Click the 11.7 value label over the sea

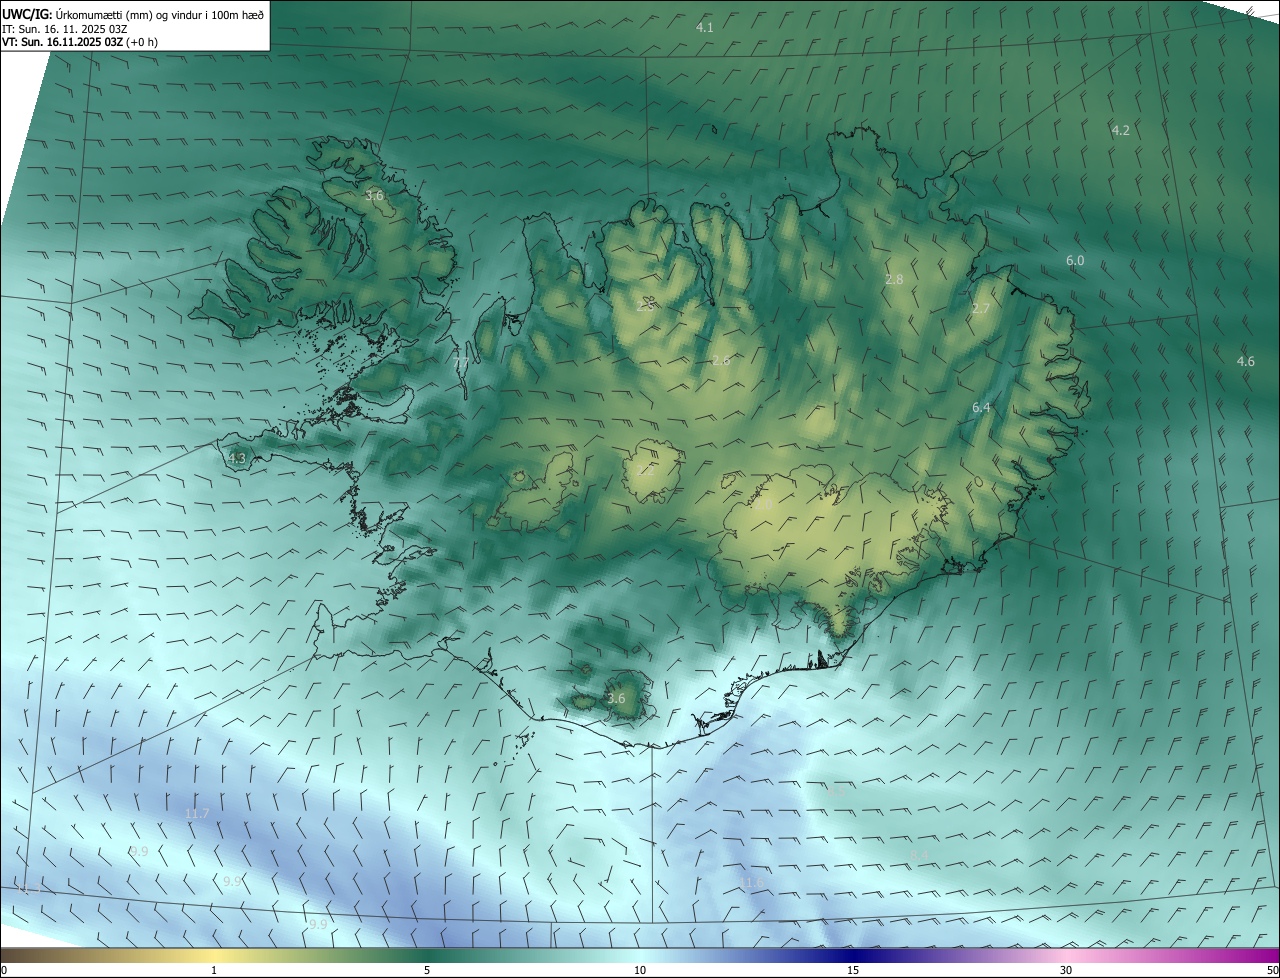click(x=197, y=814)
